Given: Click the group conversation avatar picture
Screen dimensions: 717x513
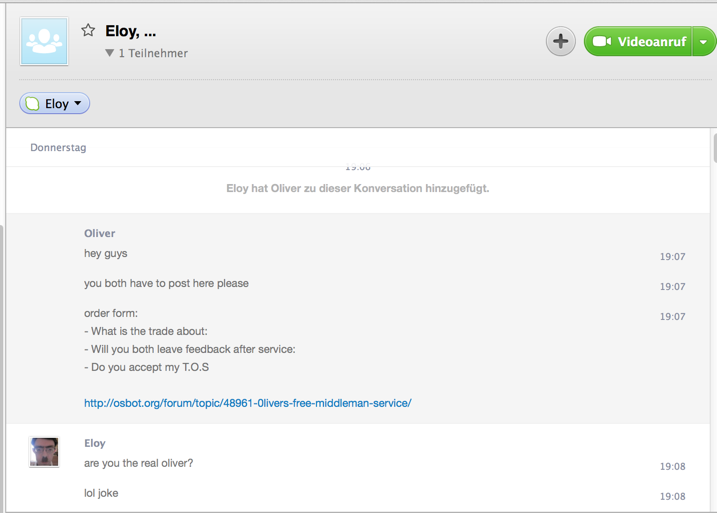Looking at the screenshot, I should click(x=44, y=41).
